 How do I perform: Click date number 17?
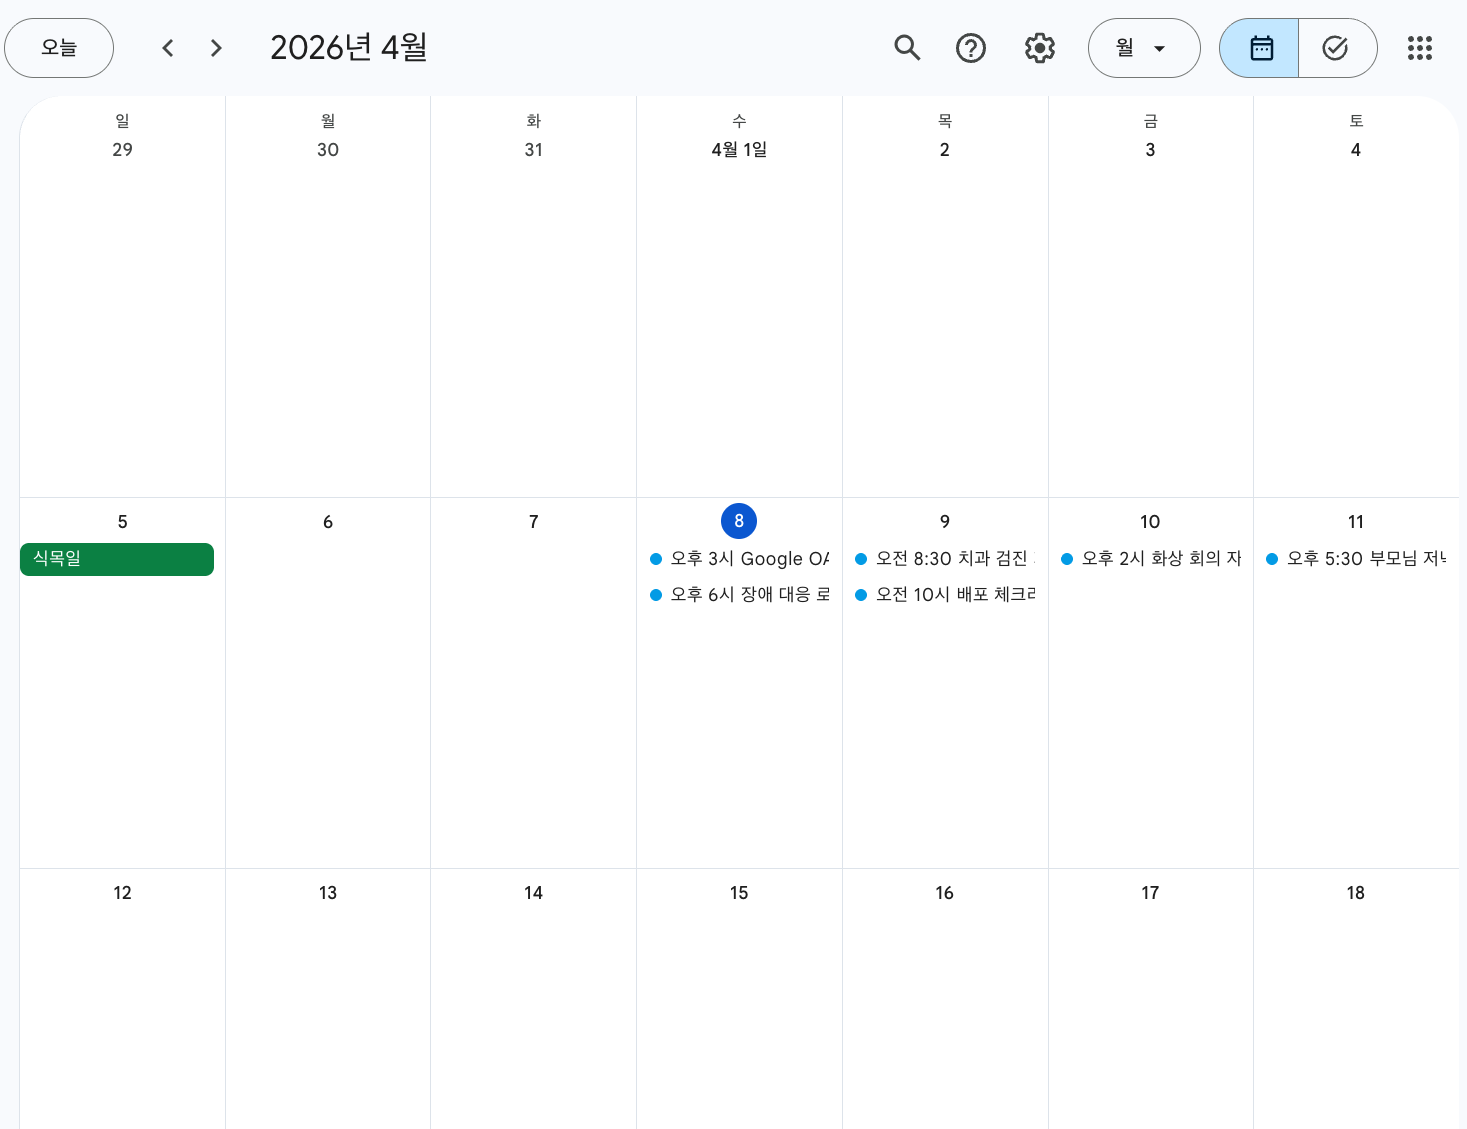tap(1150, 893)
